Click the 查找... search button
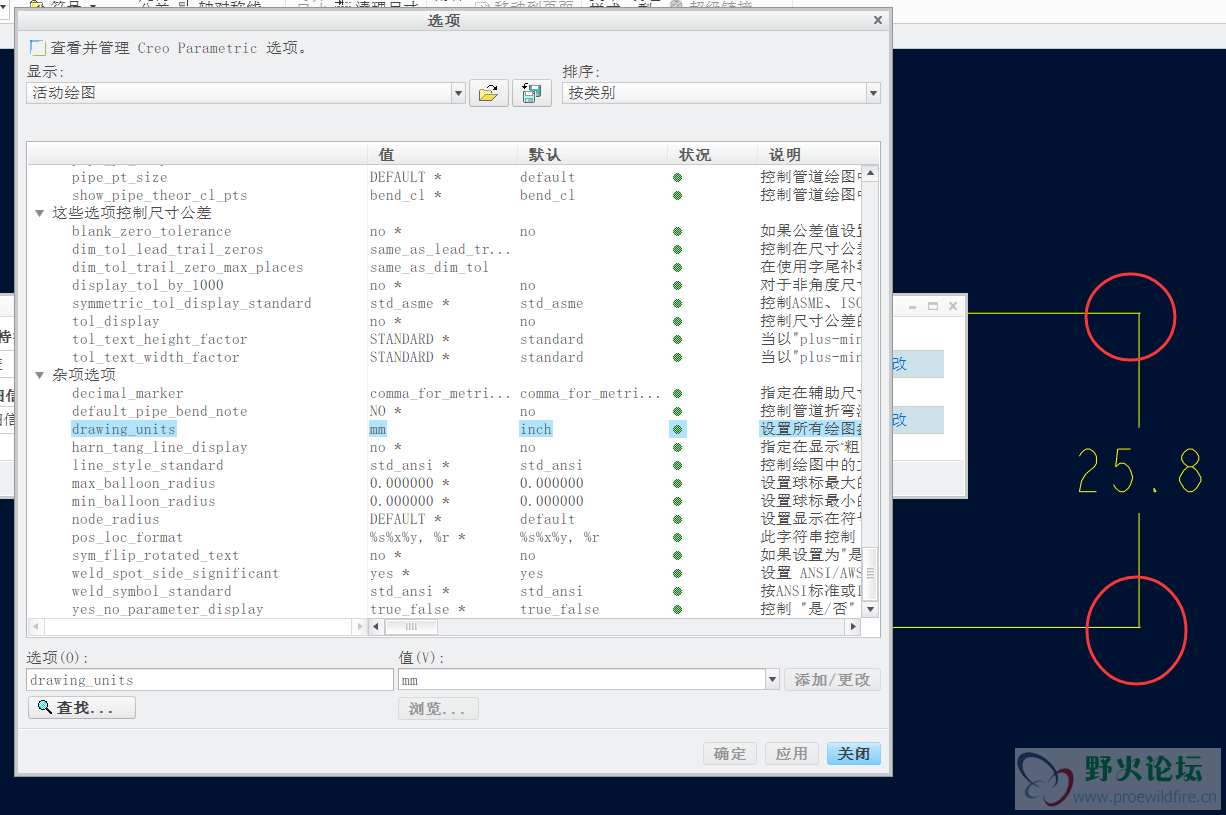The height and width of the screenshot is (815, 1226). tap(82, 708)
